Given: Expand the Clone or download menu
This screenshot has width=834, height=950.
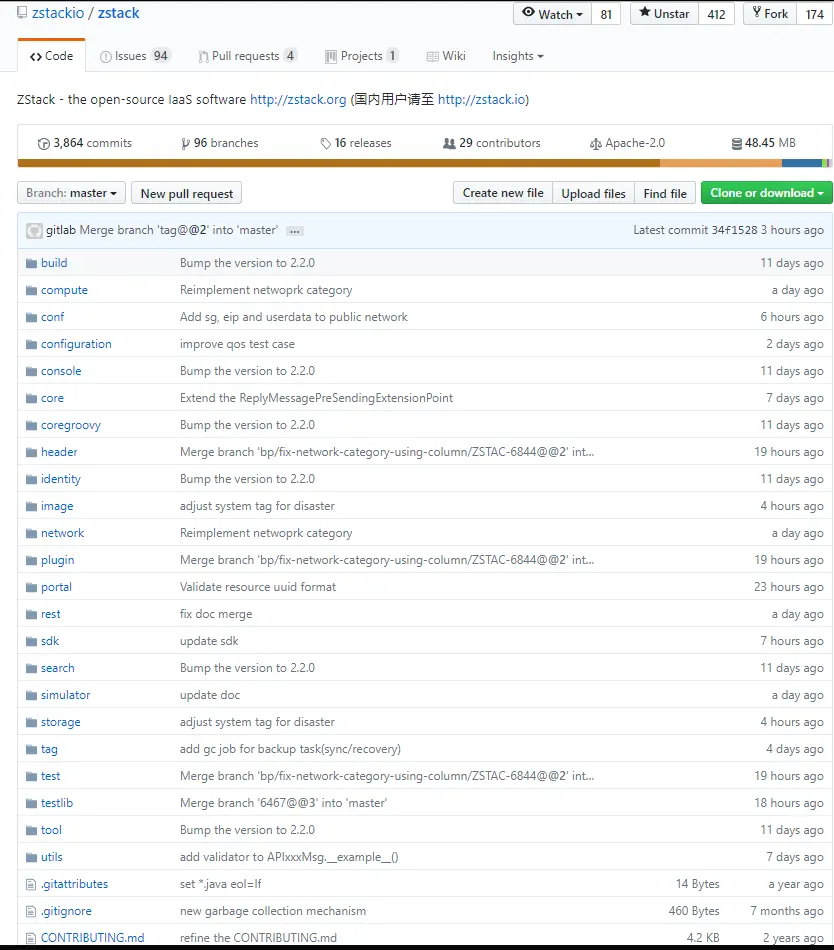Looking at the screenshot, I should click(x=766, y=193).
